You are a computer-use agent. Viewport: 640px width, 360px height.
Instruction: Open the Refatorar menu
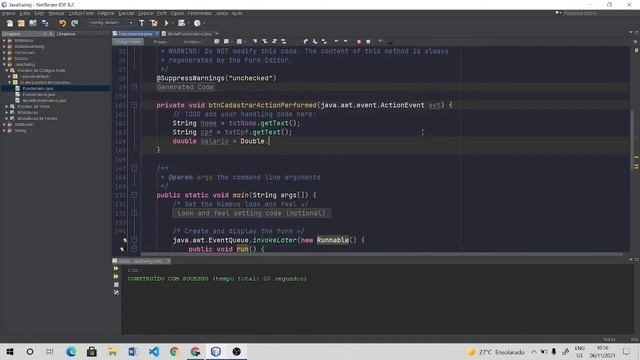point(106,13)
